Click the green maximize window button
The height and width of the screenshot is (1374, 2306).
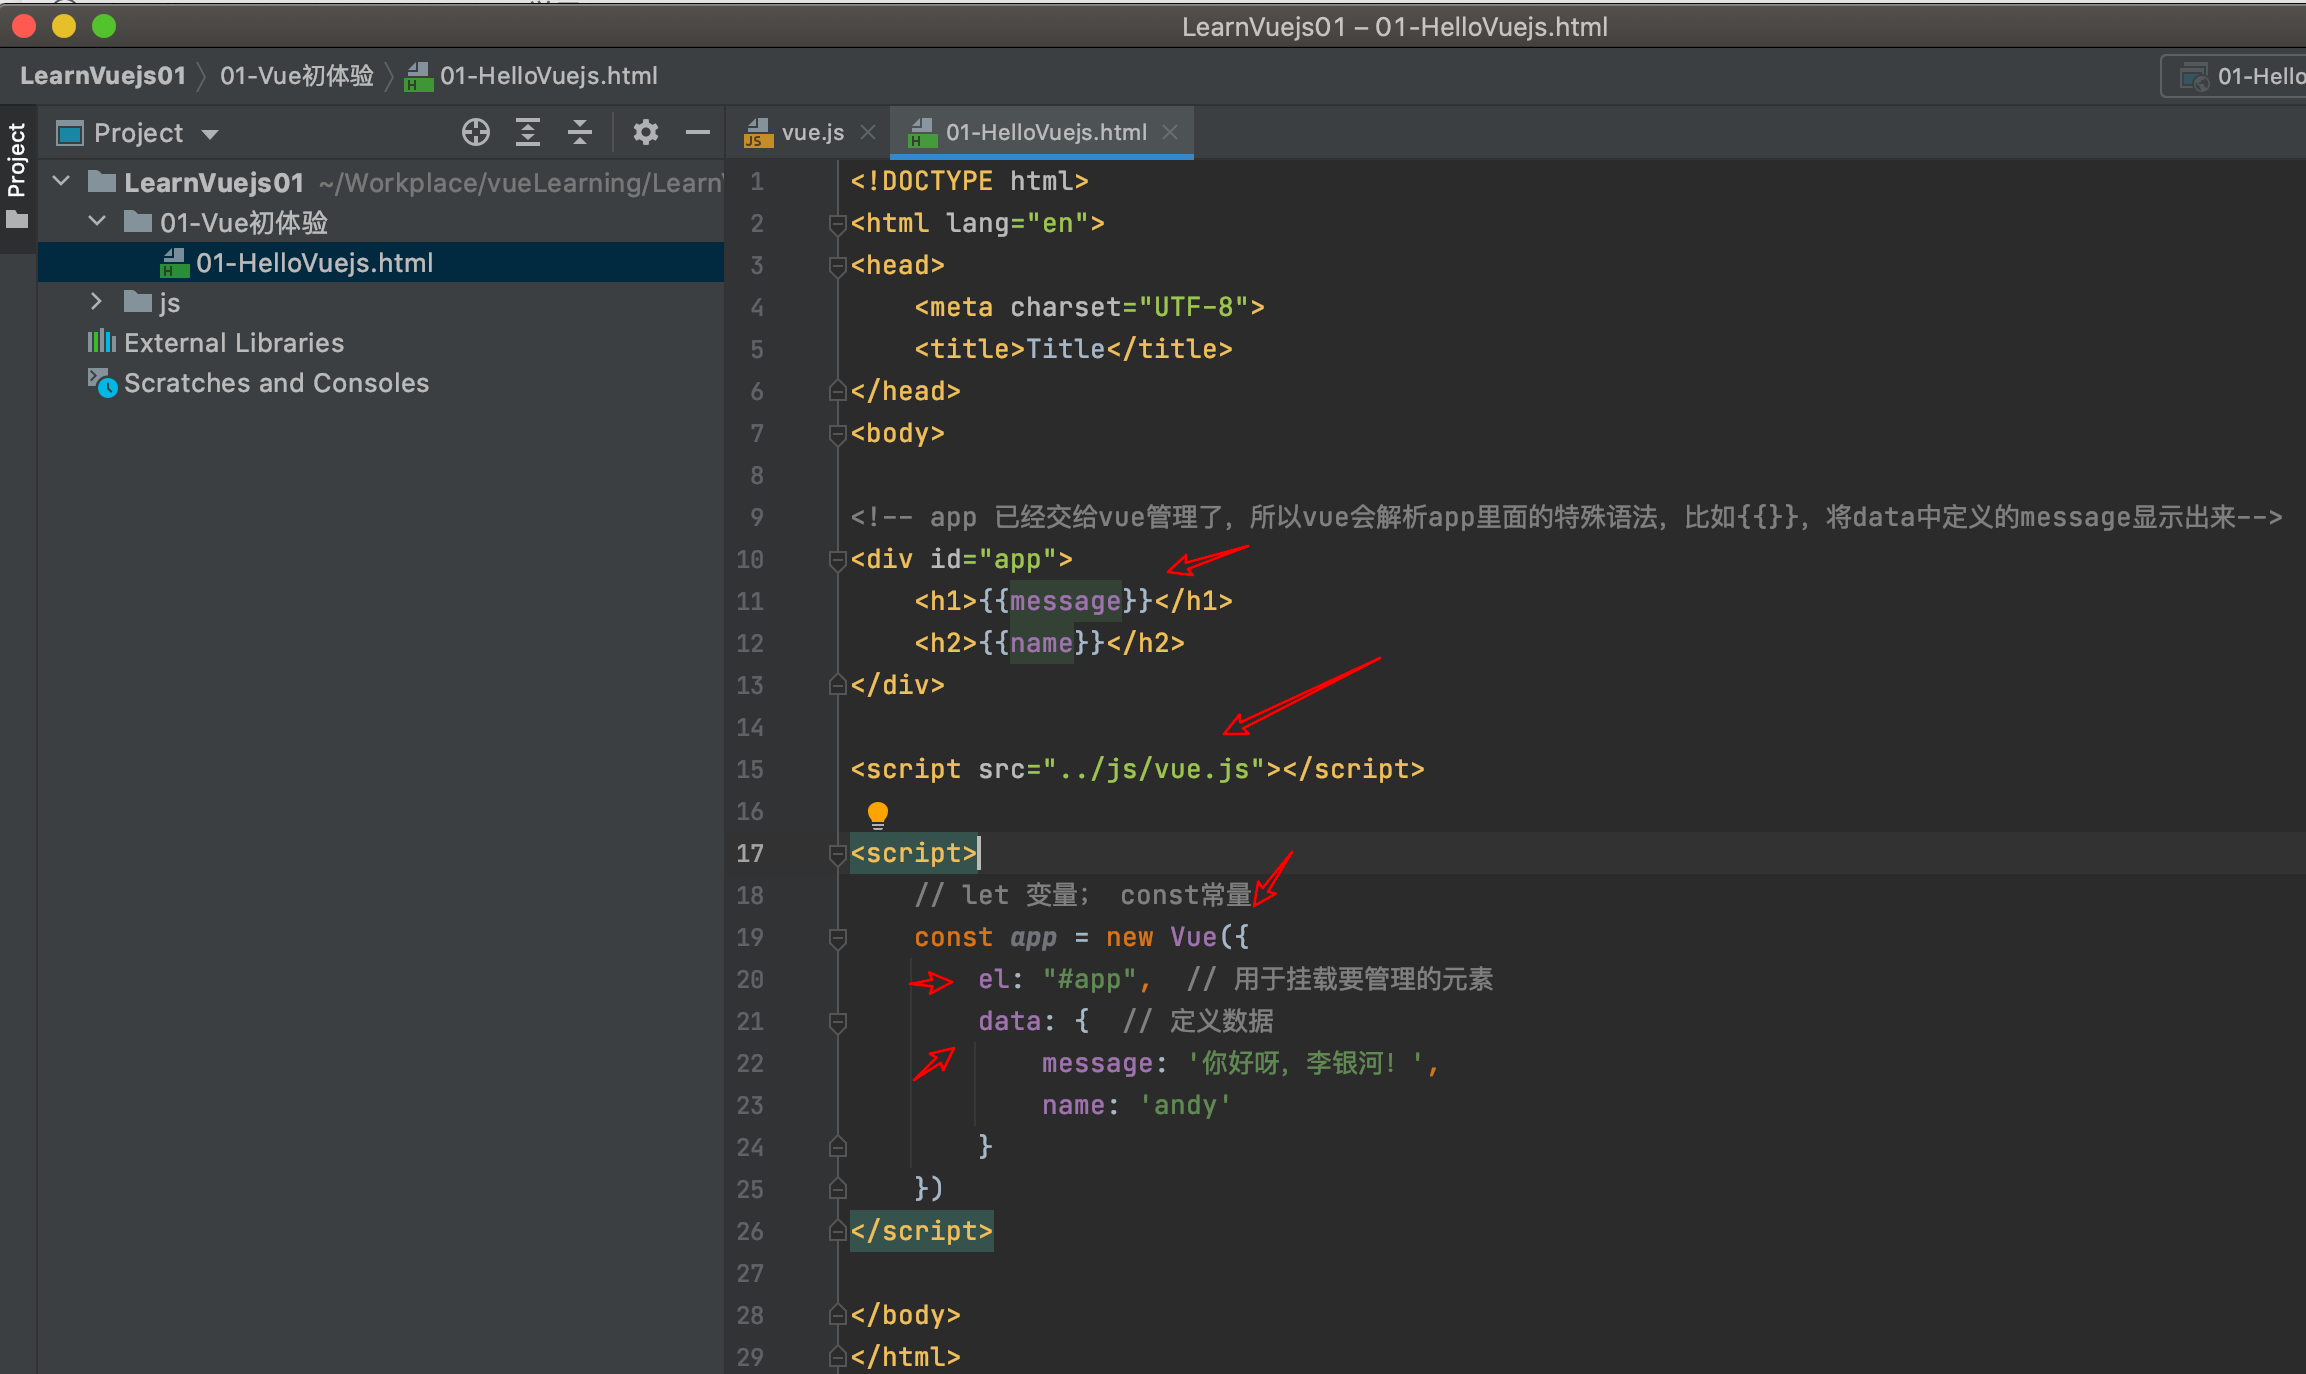pos(104,26)
